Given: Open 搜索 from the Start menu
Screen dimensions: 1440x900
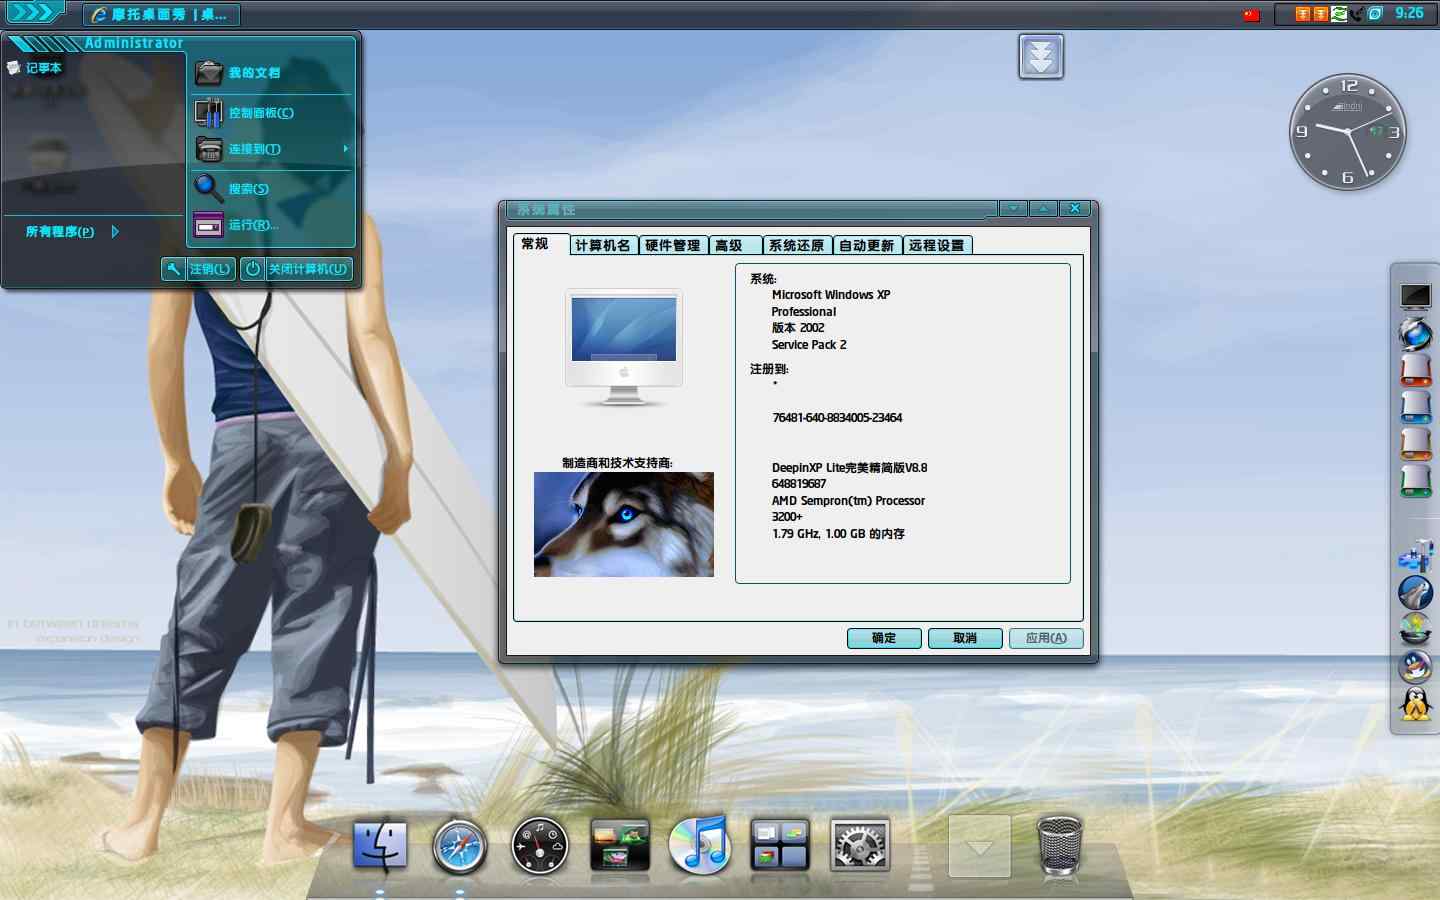Looking at the screenshot, I should (x=272, y=188).
